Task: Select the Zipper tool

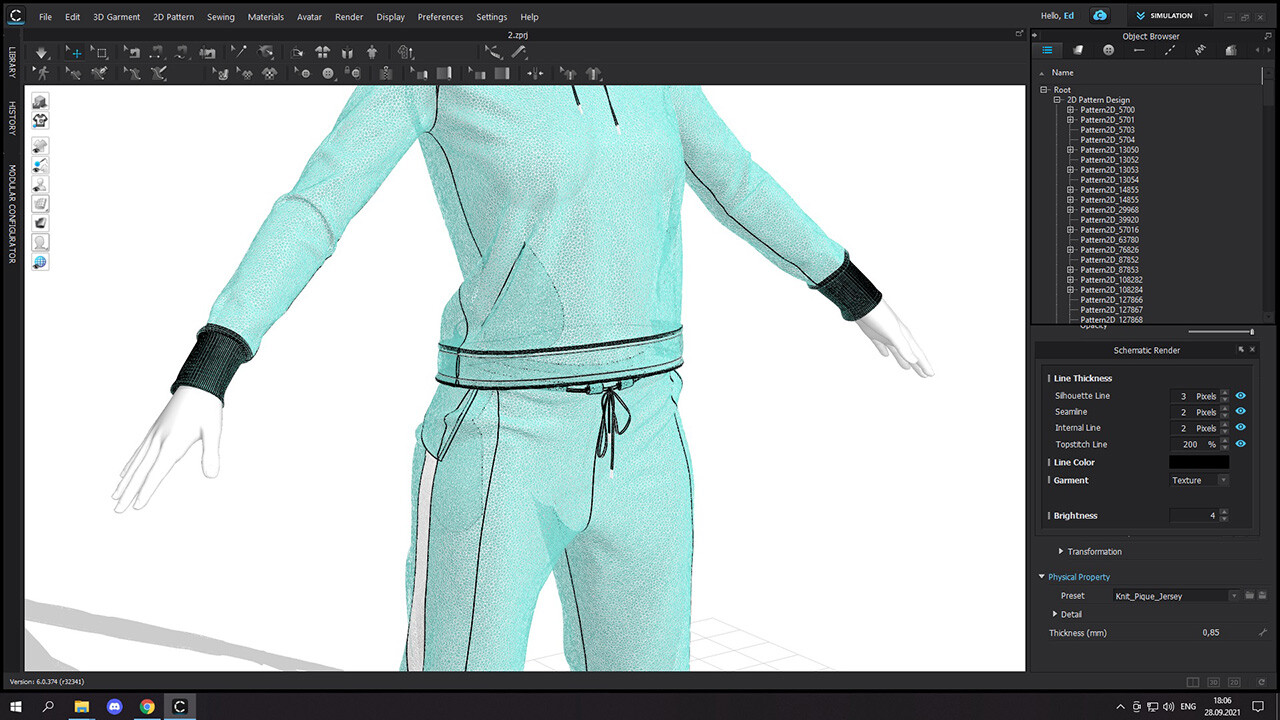Action: 386,73
